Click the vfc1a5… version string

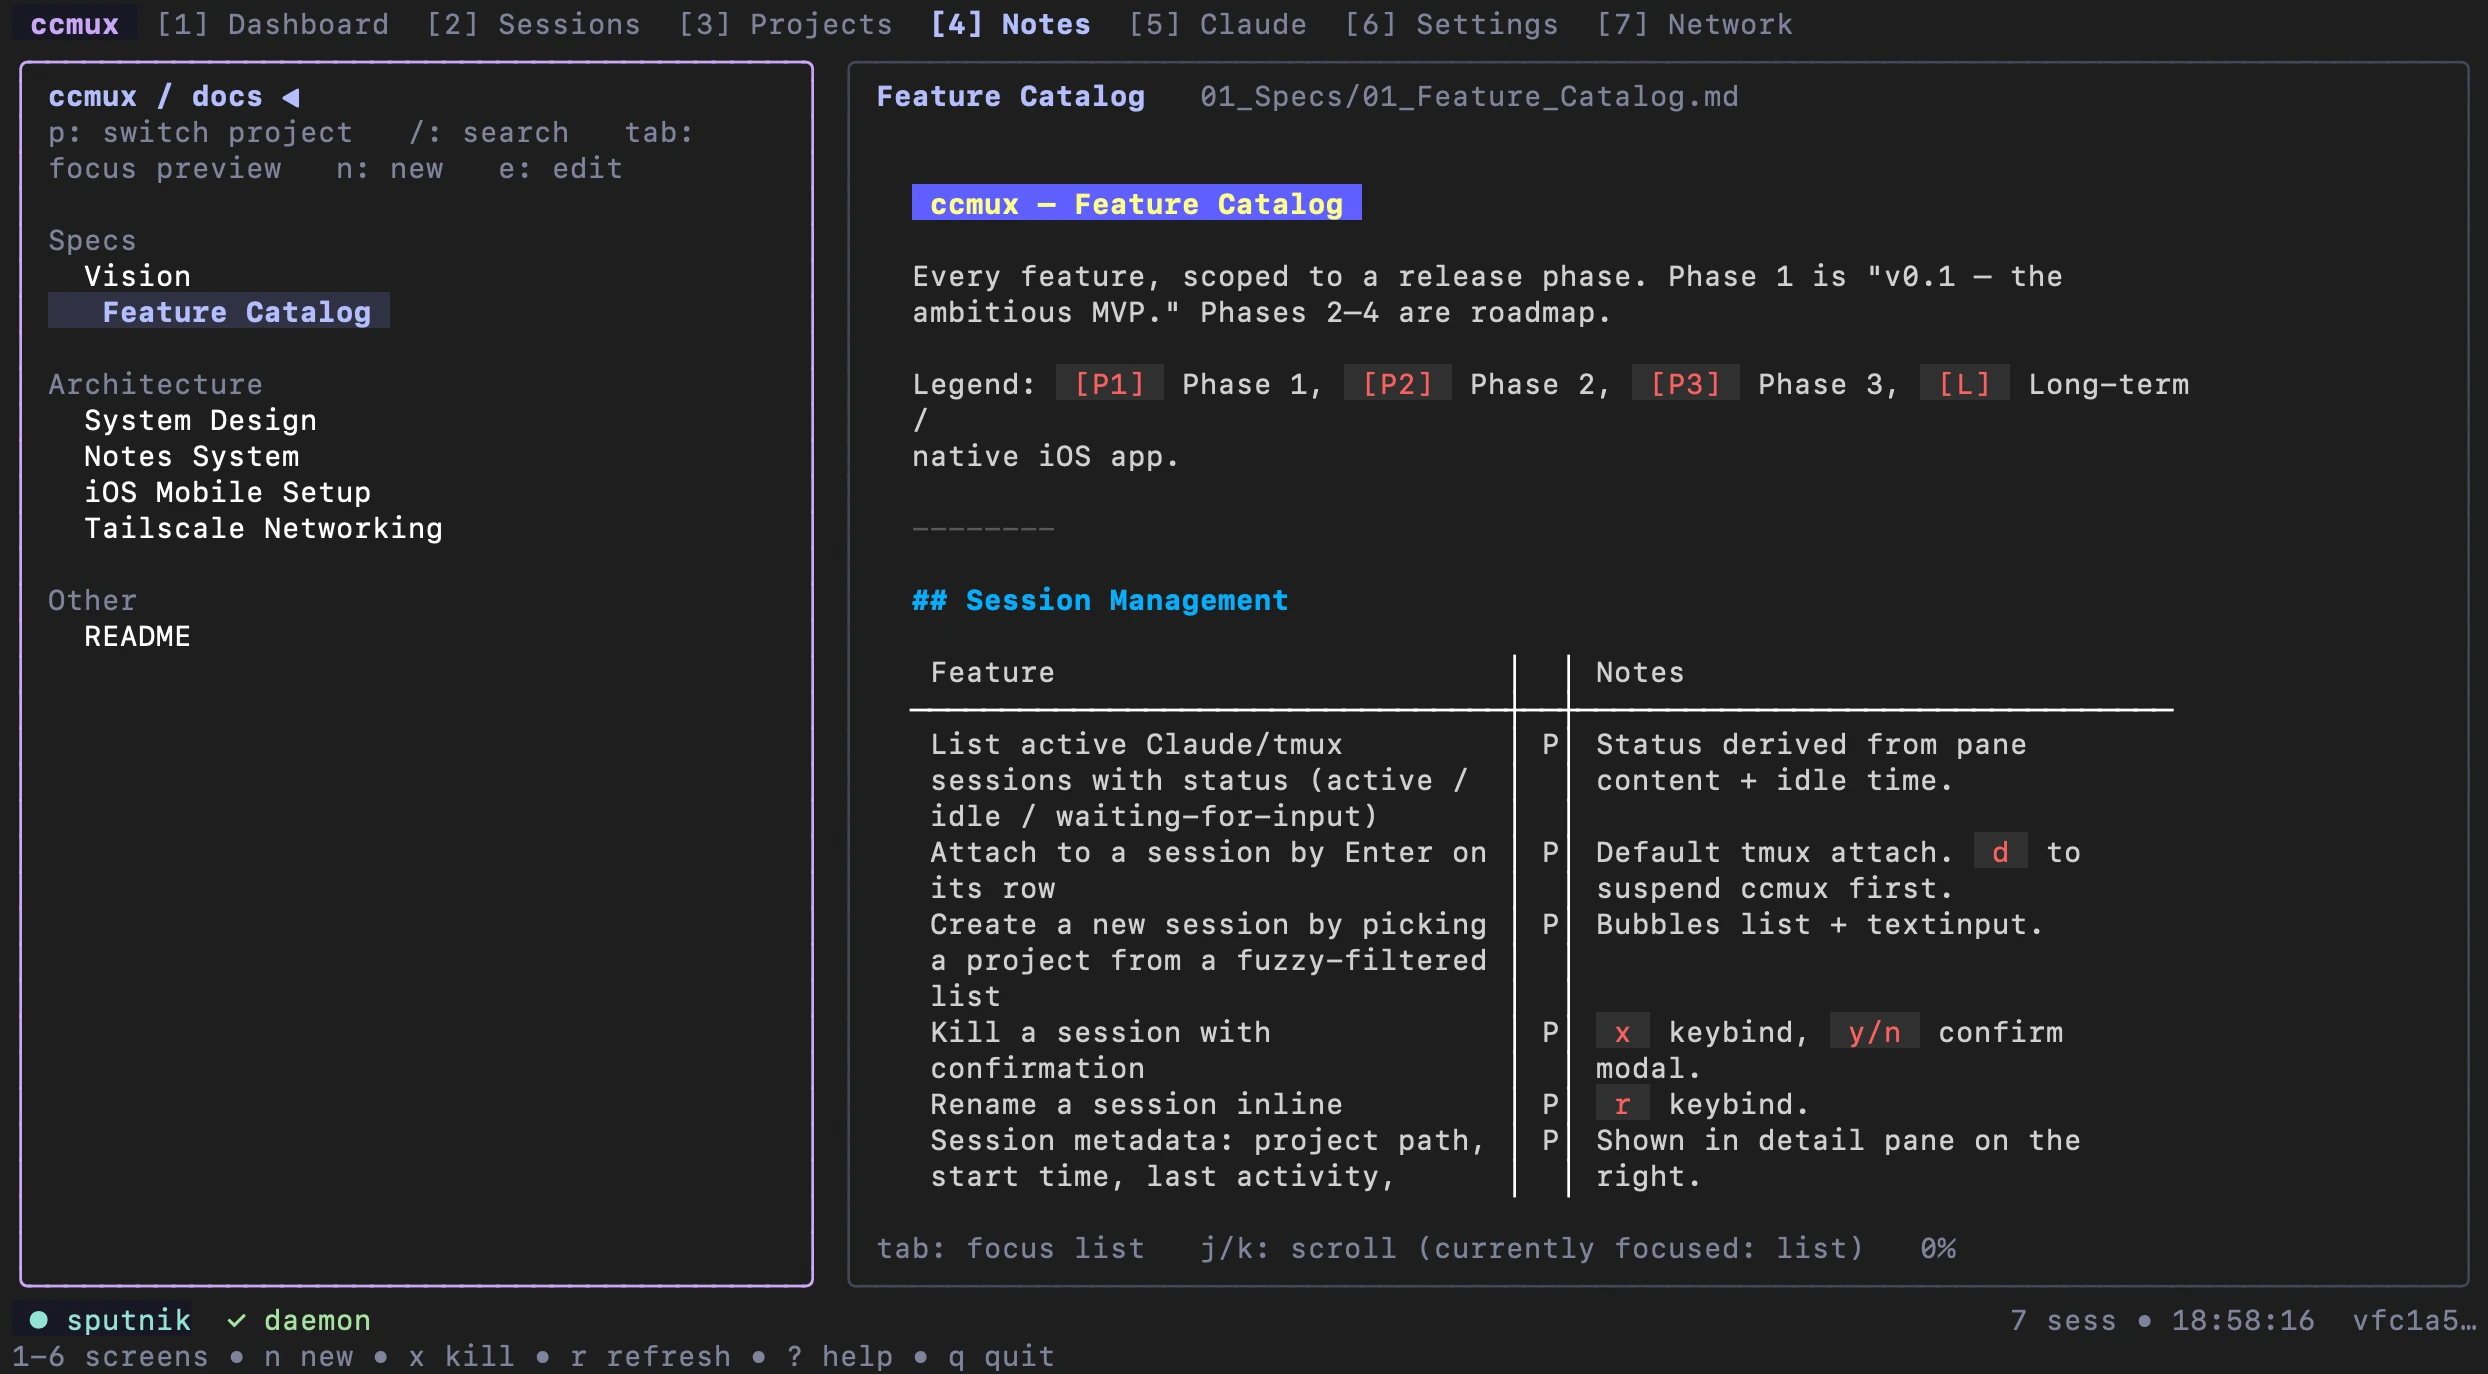pyautogui.click(x=2415, y=1320)
